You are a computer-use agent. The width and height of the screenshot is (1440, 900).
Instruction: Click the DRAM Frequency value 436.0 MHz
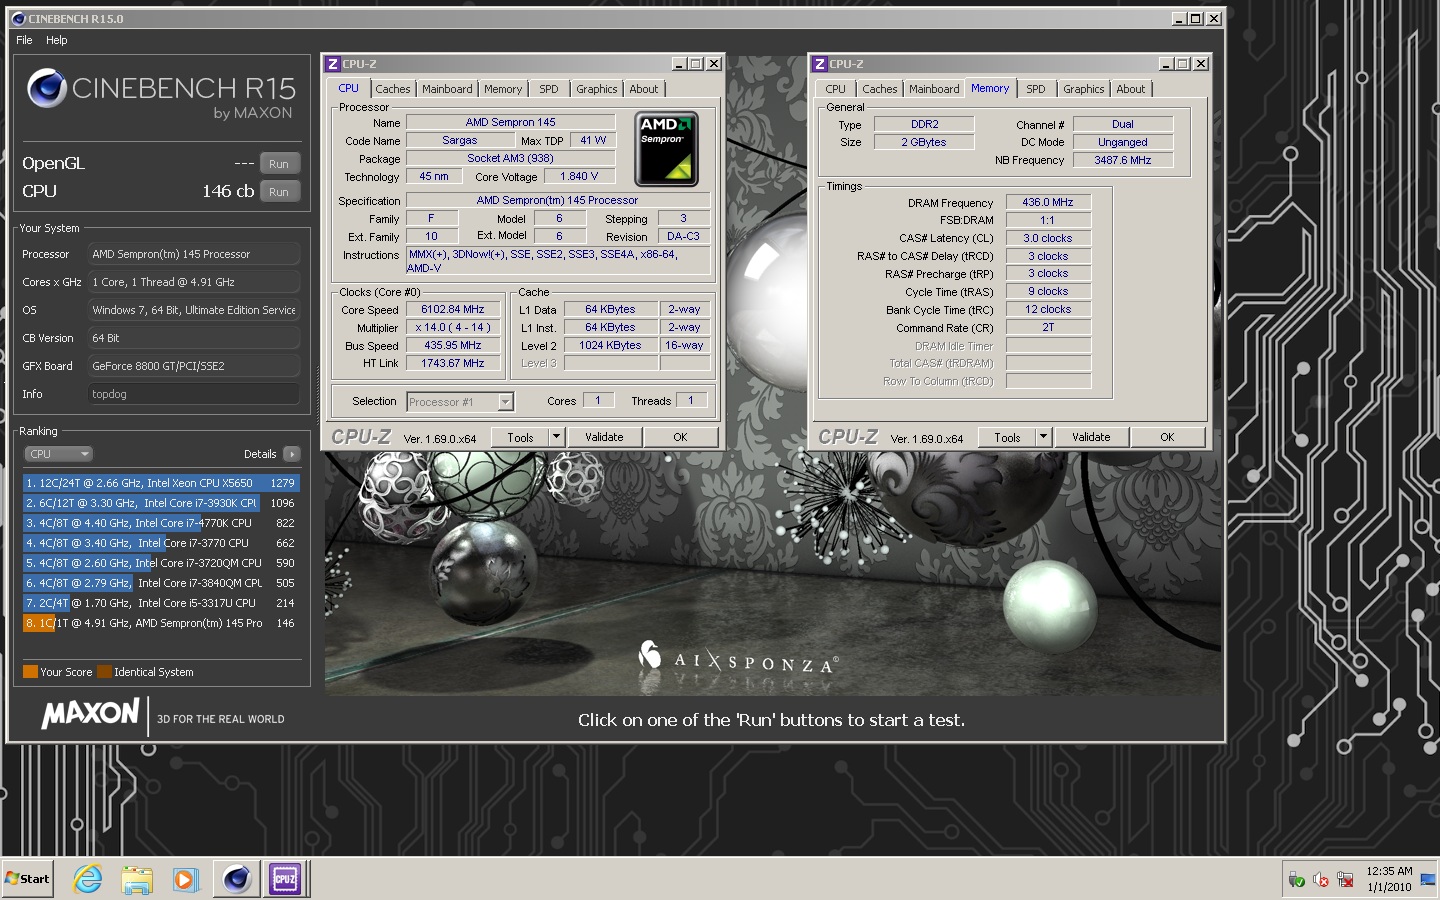point(1048,202)
